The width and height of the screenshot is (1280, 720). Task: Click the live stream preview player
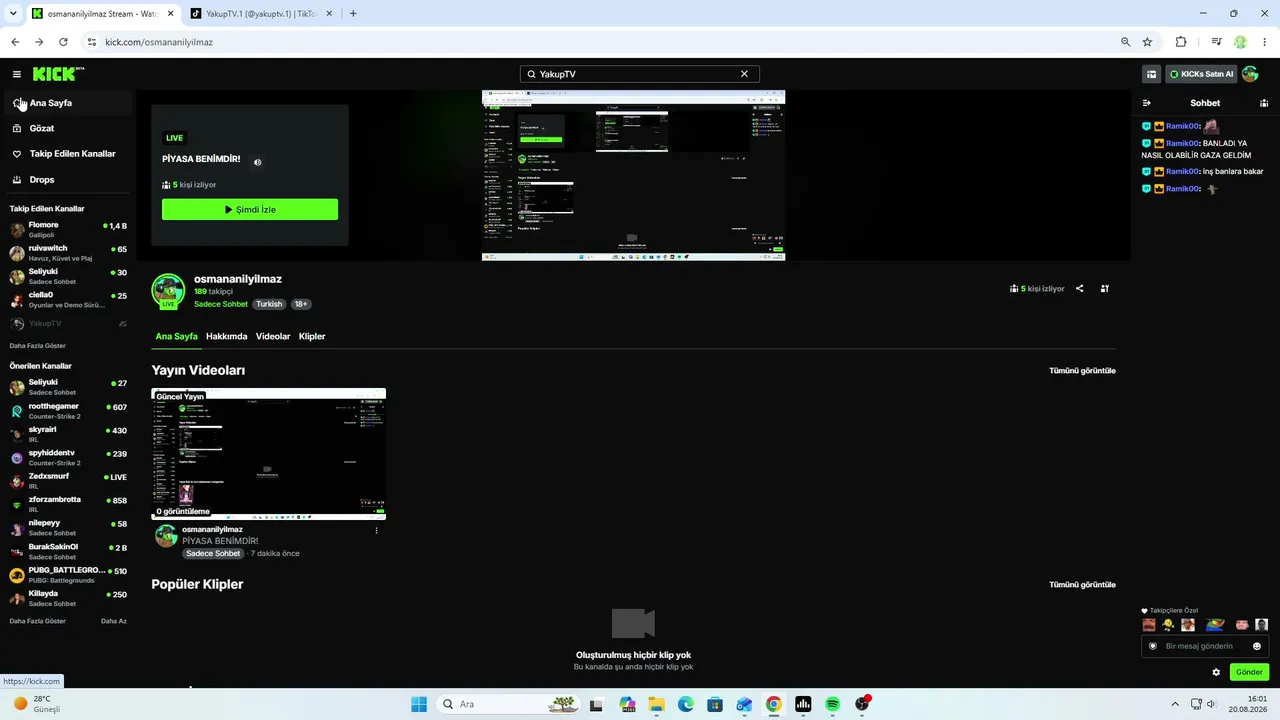pos(633,176)
